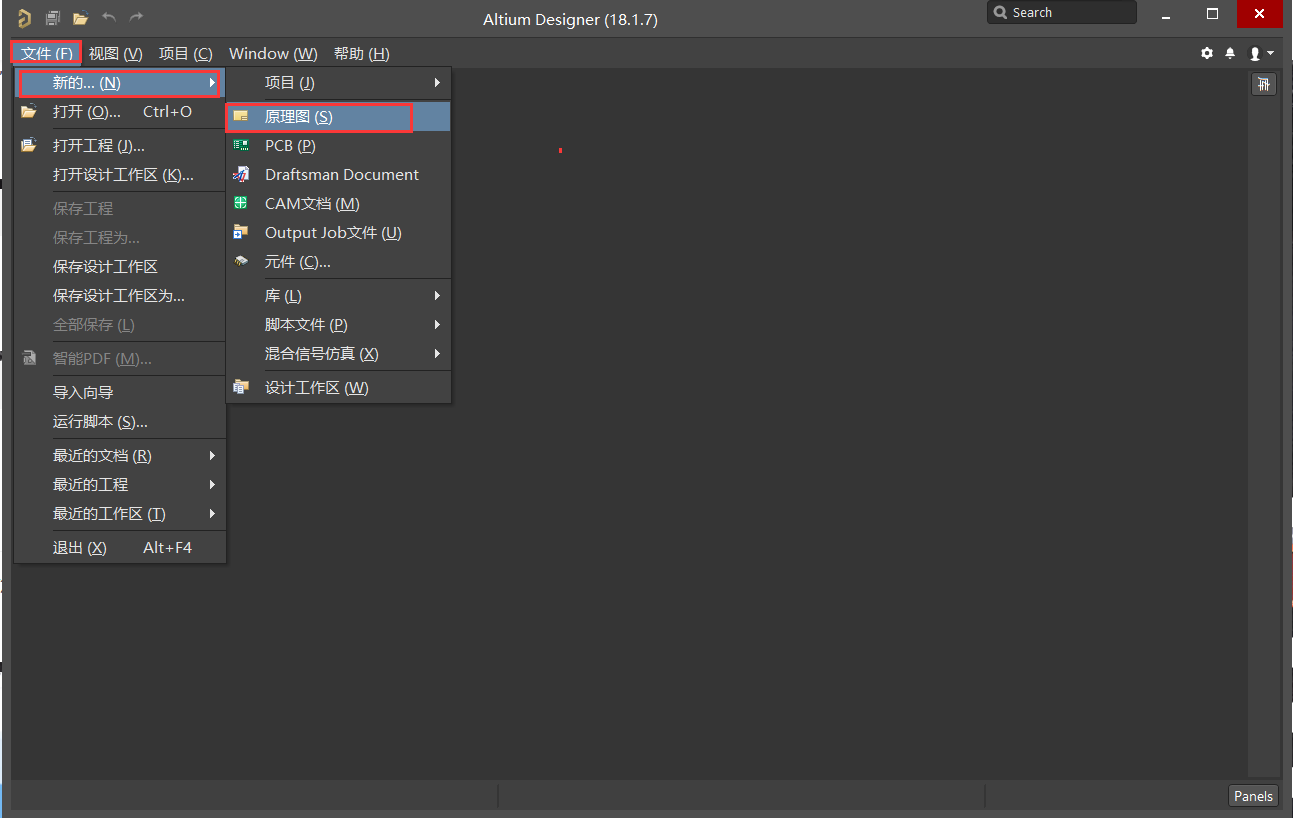Expand the 最近的工作区 (T) submenu arrow
Screen dimensions: 1293x818
coord(212,514)
